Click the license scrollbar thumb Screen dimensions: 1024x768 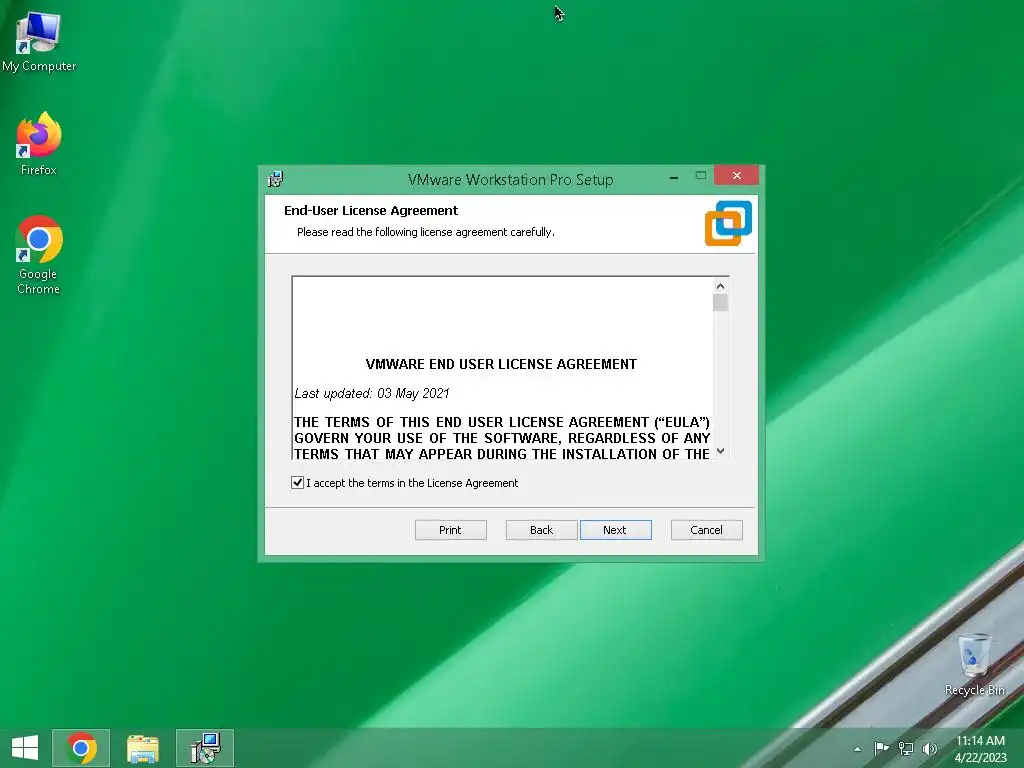[x=720, y=302]
